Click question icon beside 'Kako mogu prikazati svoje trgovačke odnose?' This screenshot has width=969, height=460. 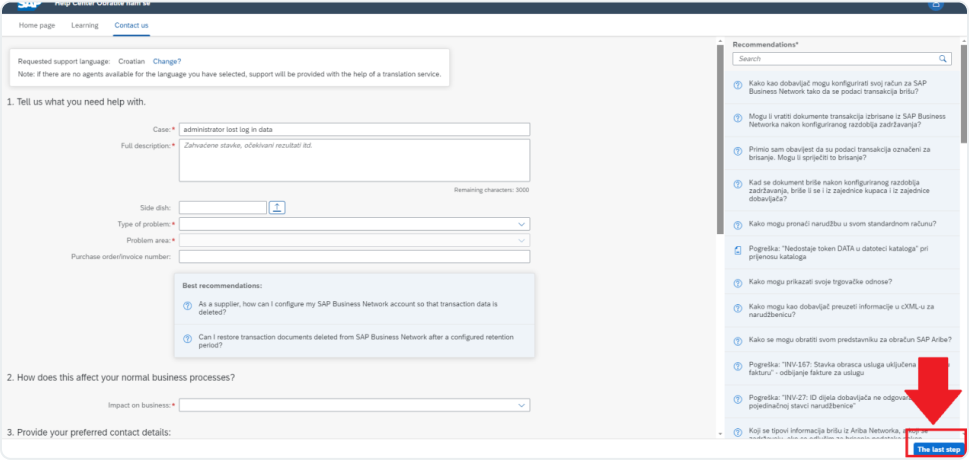[738, 281]
